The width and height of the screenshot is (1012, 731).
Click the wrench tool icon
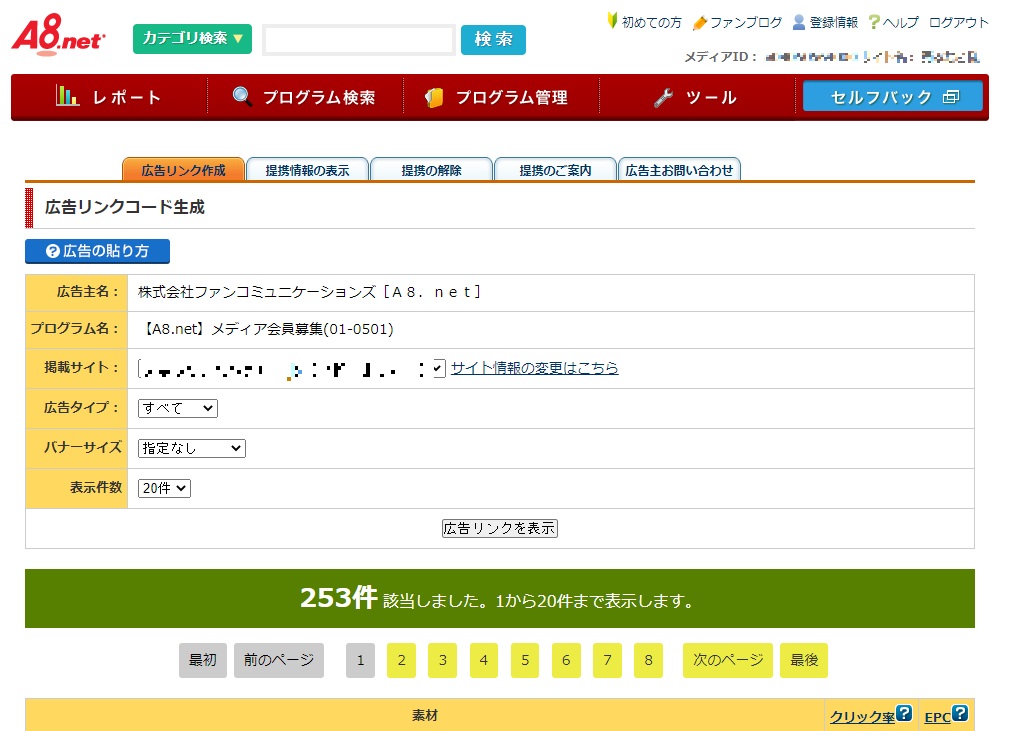[663, 97]
